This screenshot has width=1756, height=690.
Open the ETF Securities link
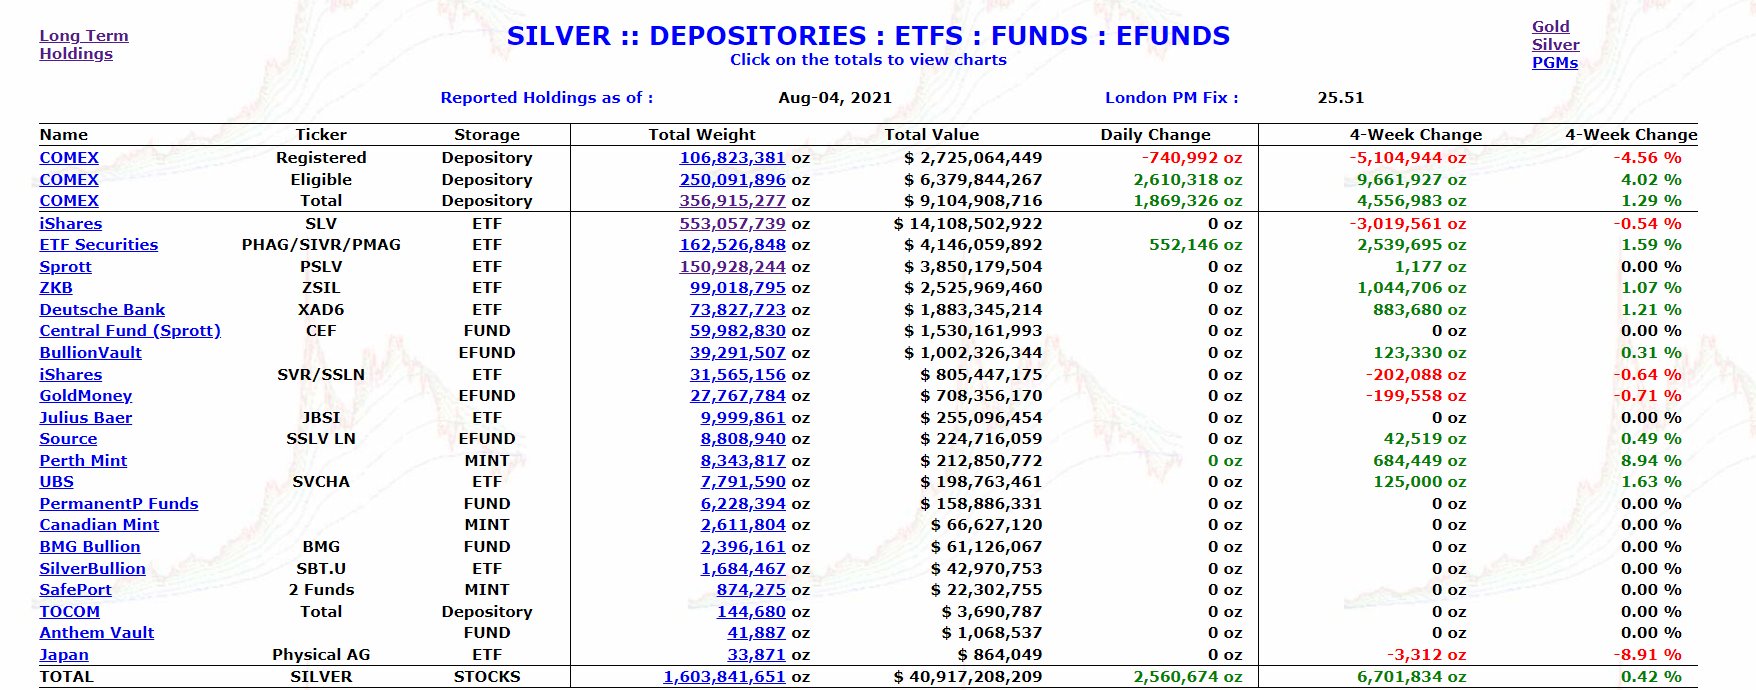coord(99,245)
